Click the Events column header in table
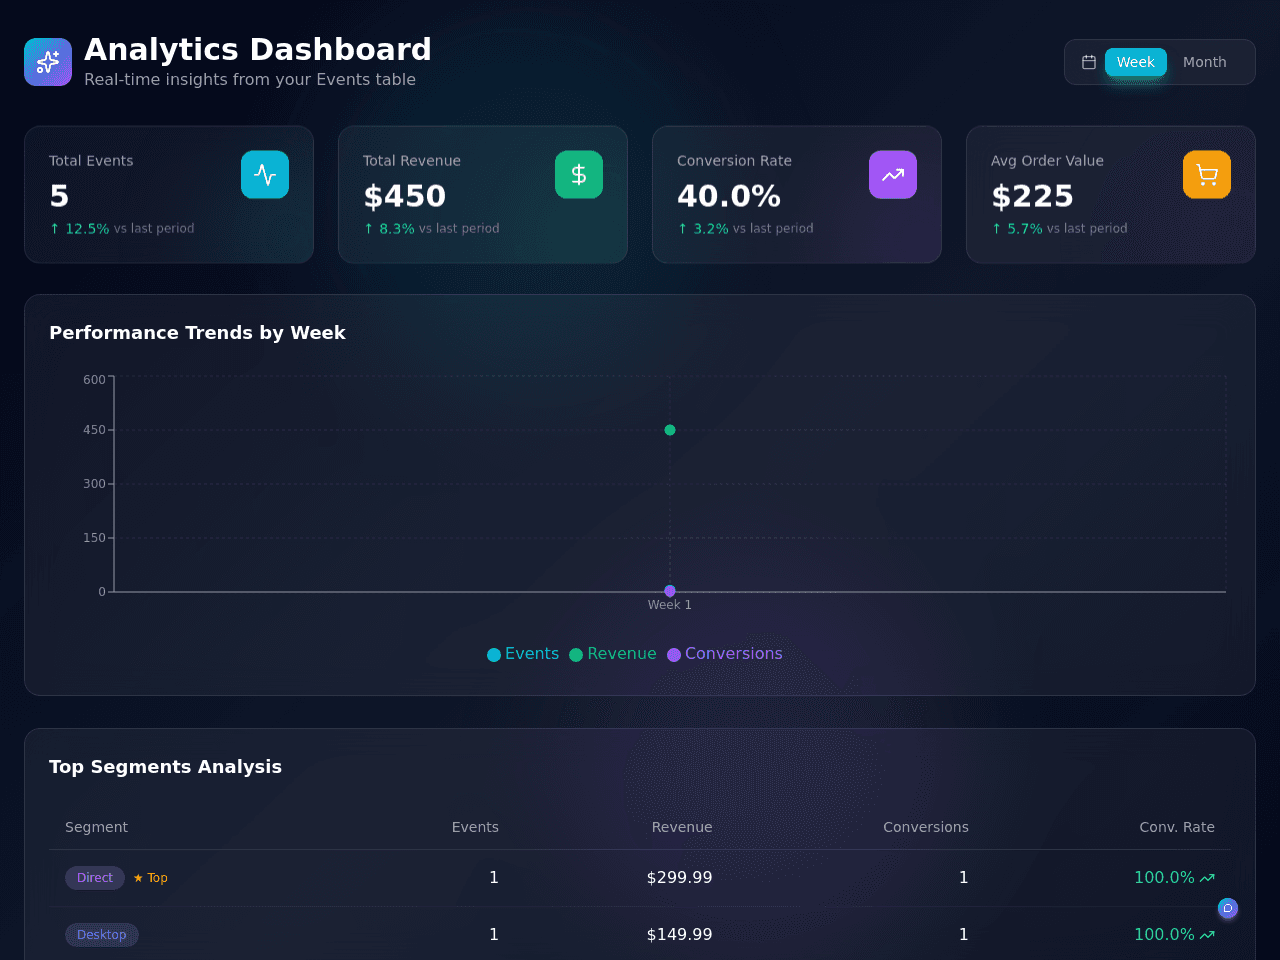Screen dimensions: 1280x960 pyautogui.click(x=475, y=827)
